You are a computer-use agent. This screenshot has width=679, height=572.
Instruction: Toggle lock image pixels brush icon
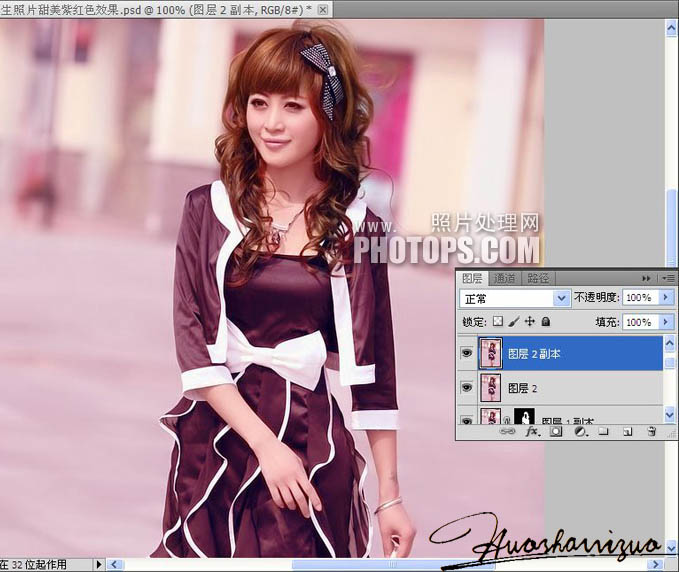pyautogui.click(x=513, y=323)
